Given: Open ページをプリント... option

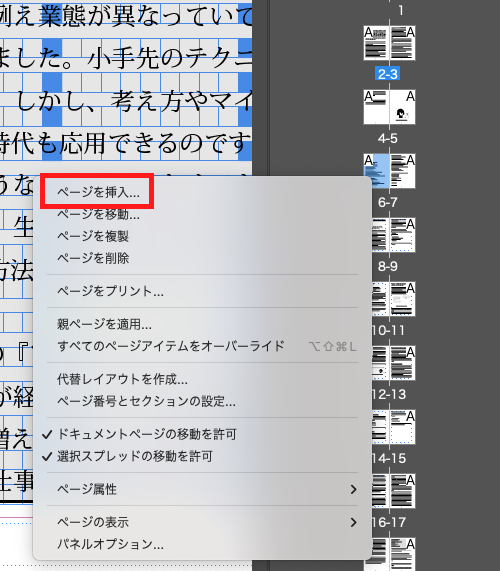Looking at the screenshot, I should (x=110, y=291).
